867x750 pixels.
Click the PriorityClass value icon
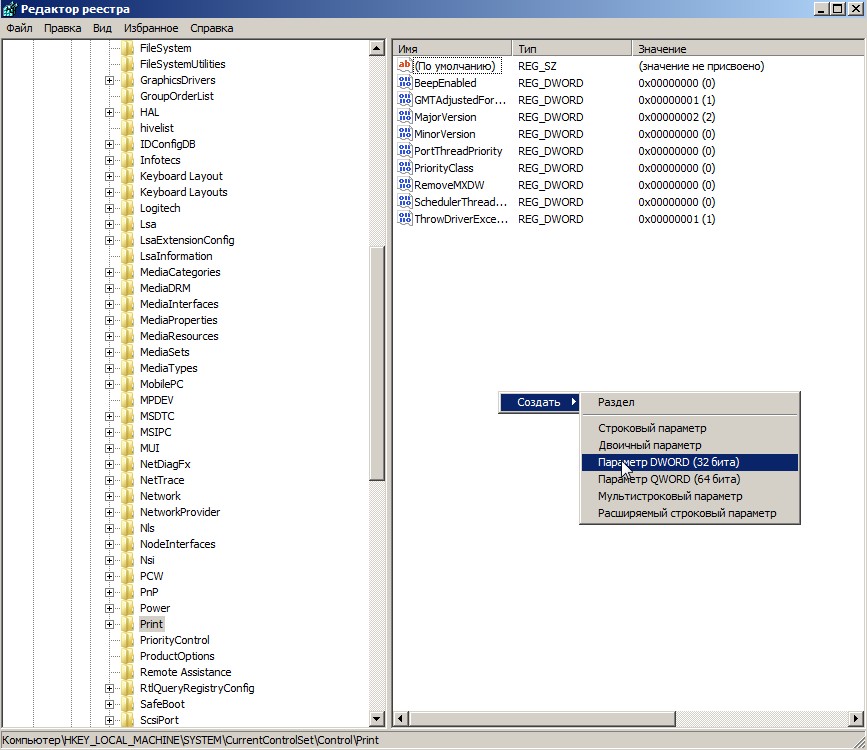pyautogui.click(x=405, y=168)
